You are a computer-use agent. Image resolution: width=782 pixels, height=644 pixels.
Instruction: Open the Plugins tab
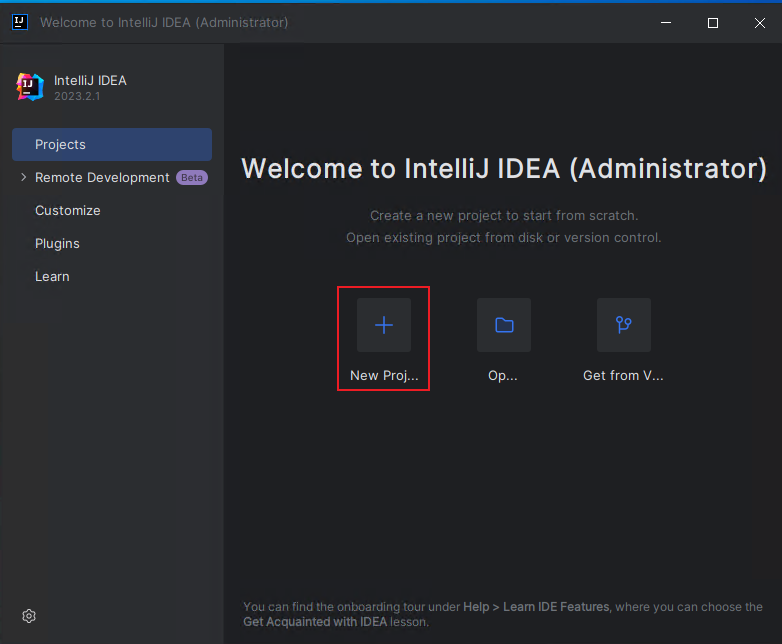[57, 243]
